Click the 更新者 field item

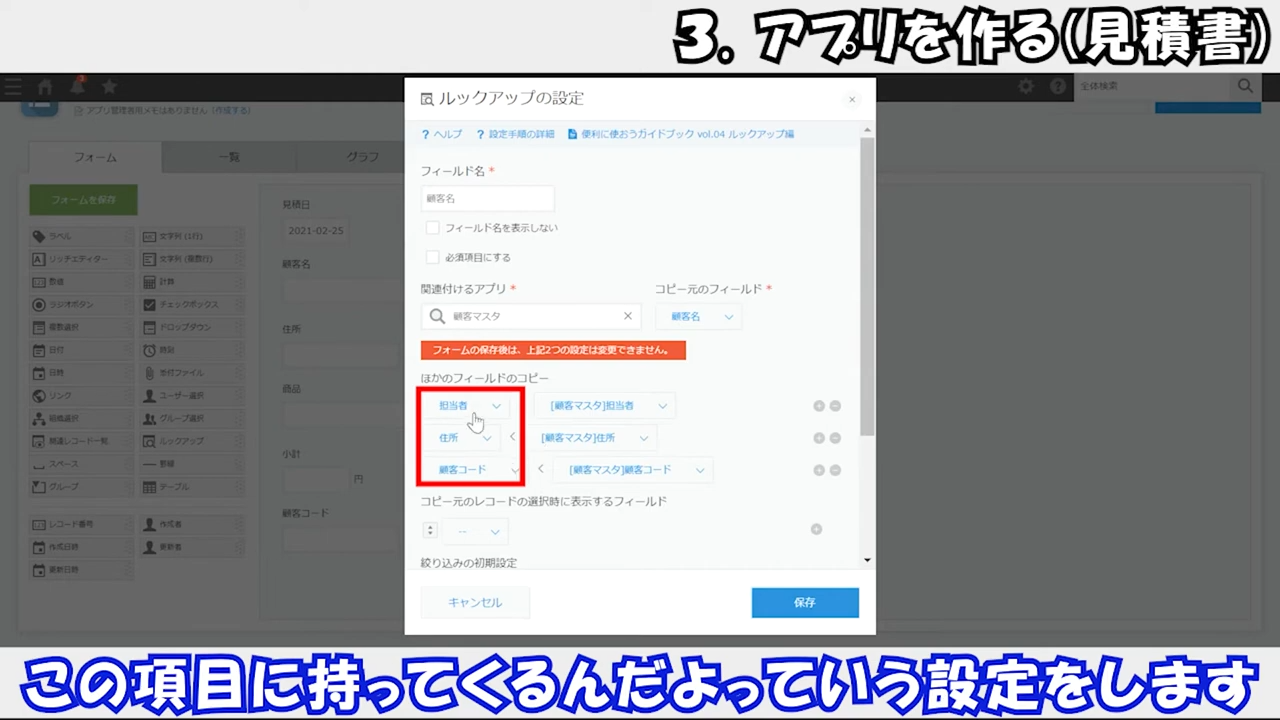pyautogui.click(x=191, y=547)
